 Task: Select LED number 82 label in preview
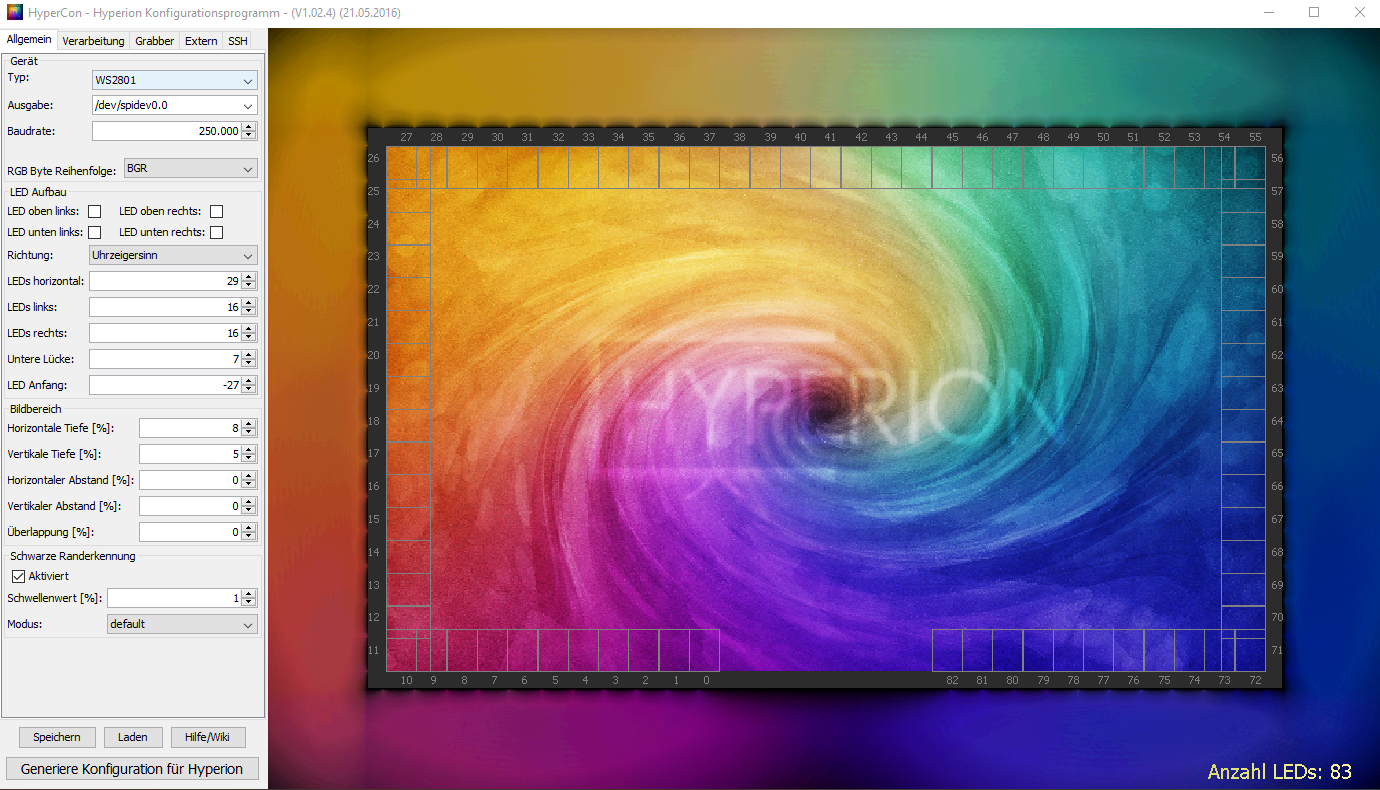pos(952,681)
